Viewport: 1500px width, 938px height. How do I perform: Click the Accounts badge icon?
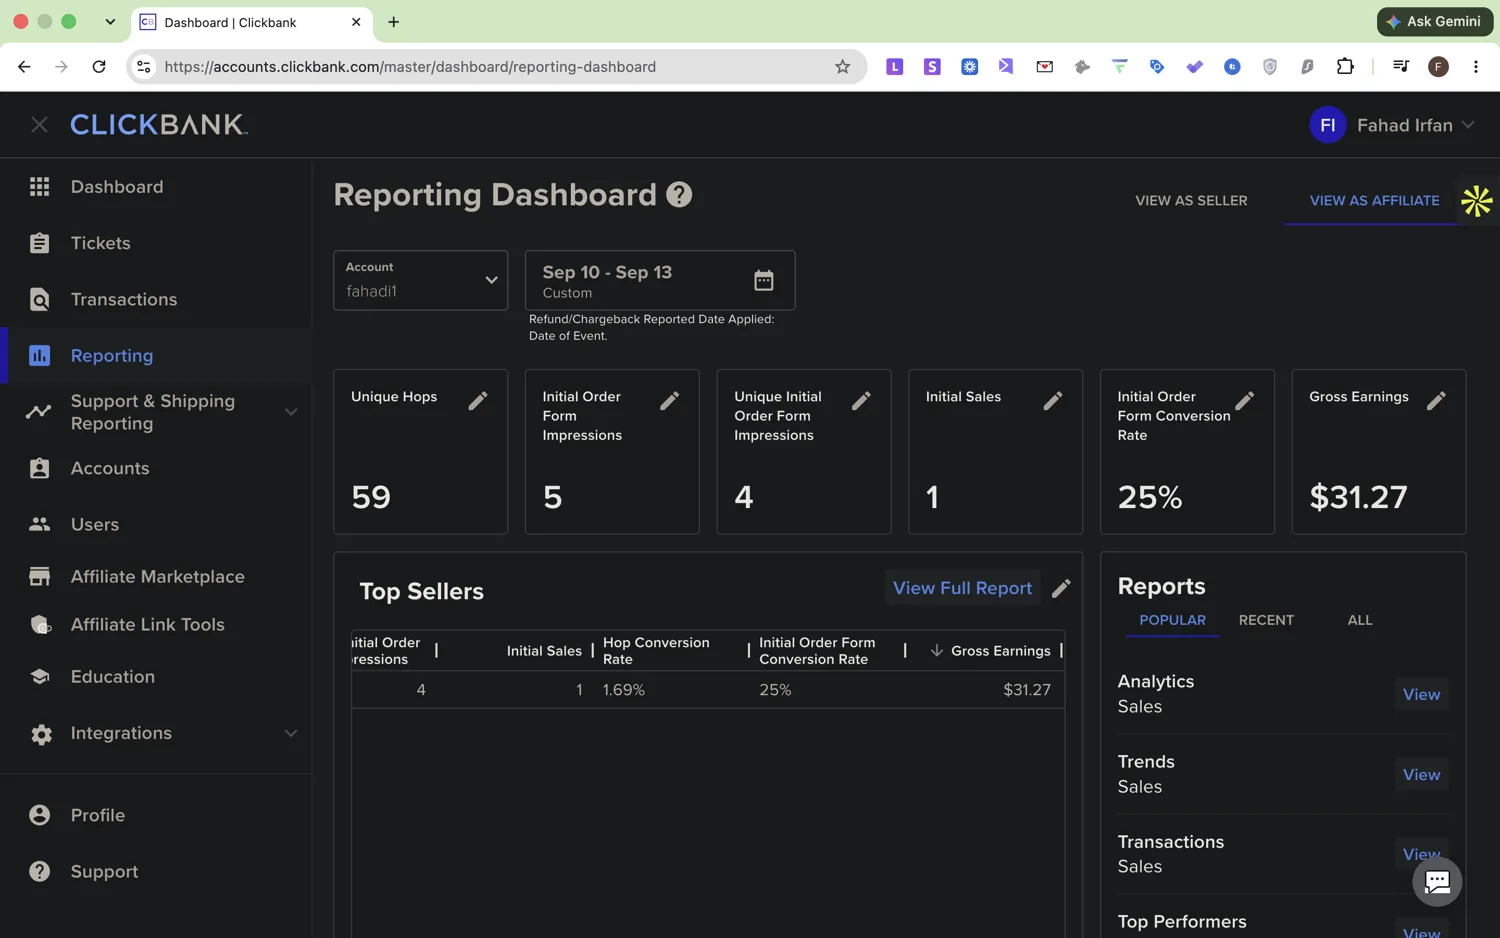coord(39,468)
